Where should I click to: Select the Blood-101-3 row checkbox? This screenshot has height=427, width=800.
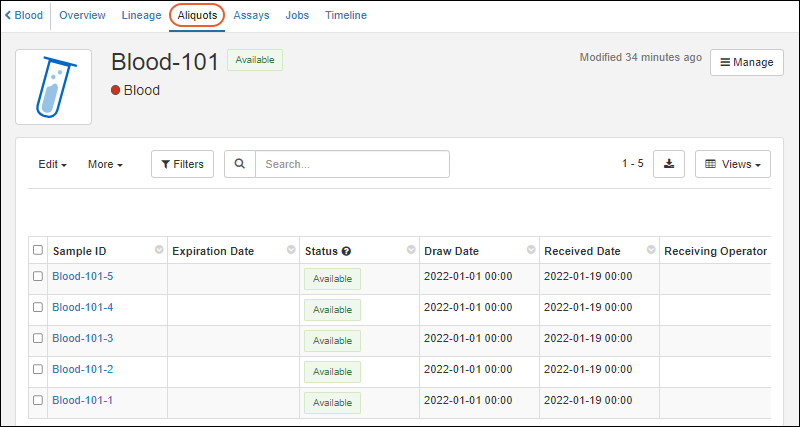pos(38,339)
